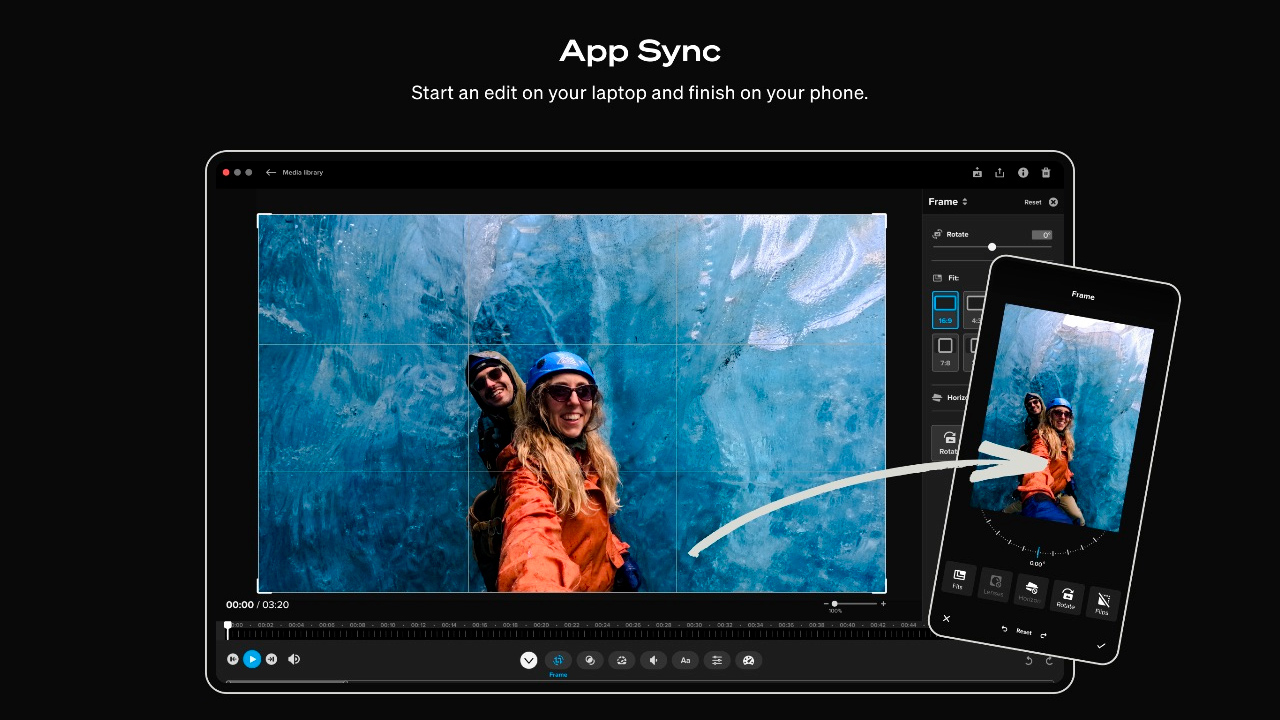Image resolution: width=1280 pixels, height=720 pixels.
Task: Tap Rotate on the phone
Action: (x=1067, y=597)
